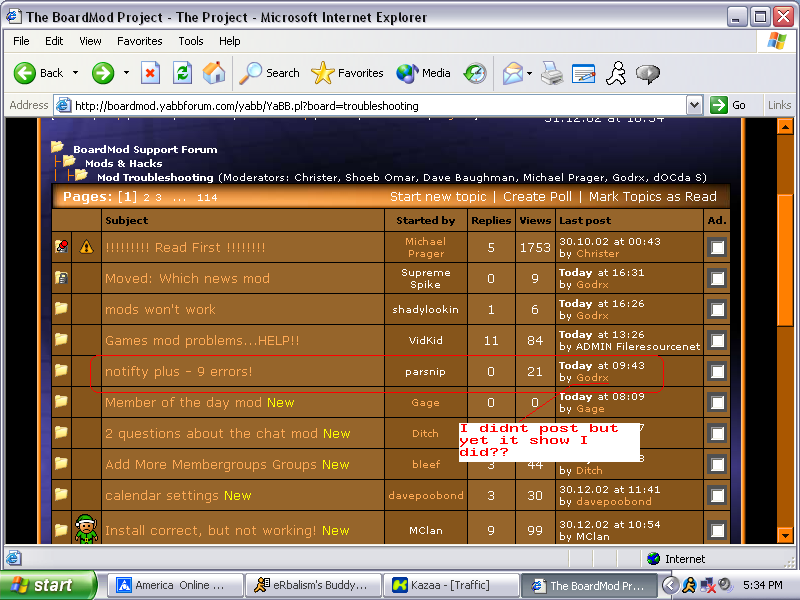Open the Edit menu

coord(54,41)
